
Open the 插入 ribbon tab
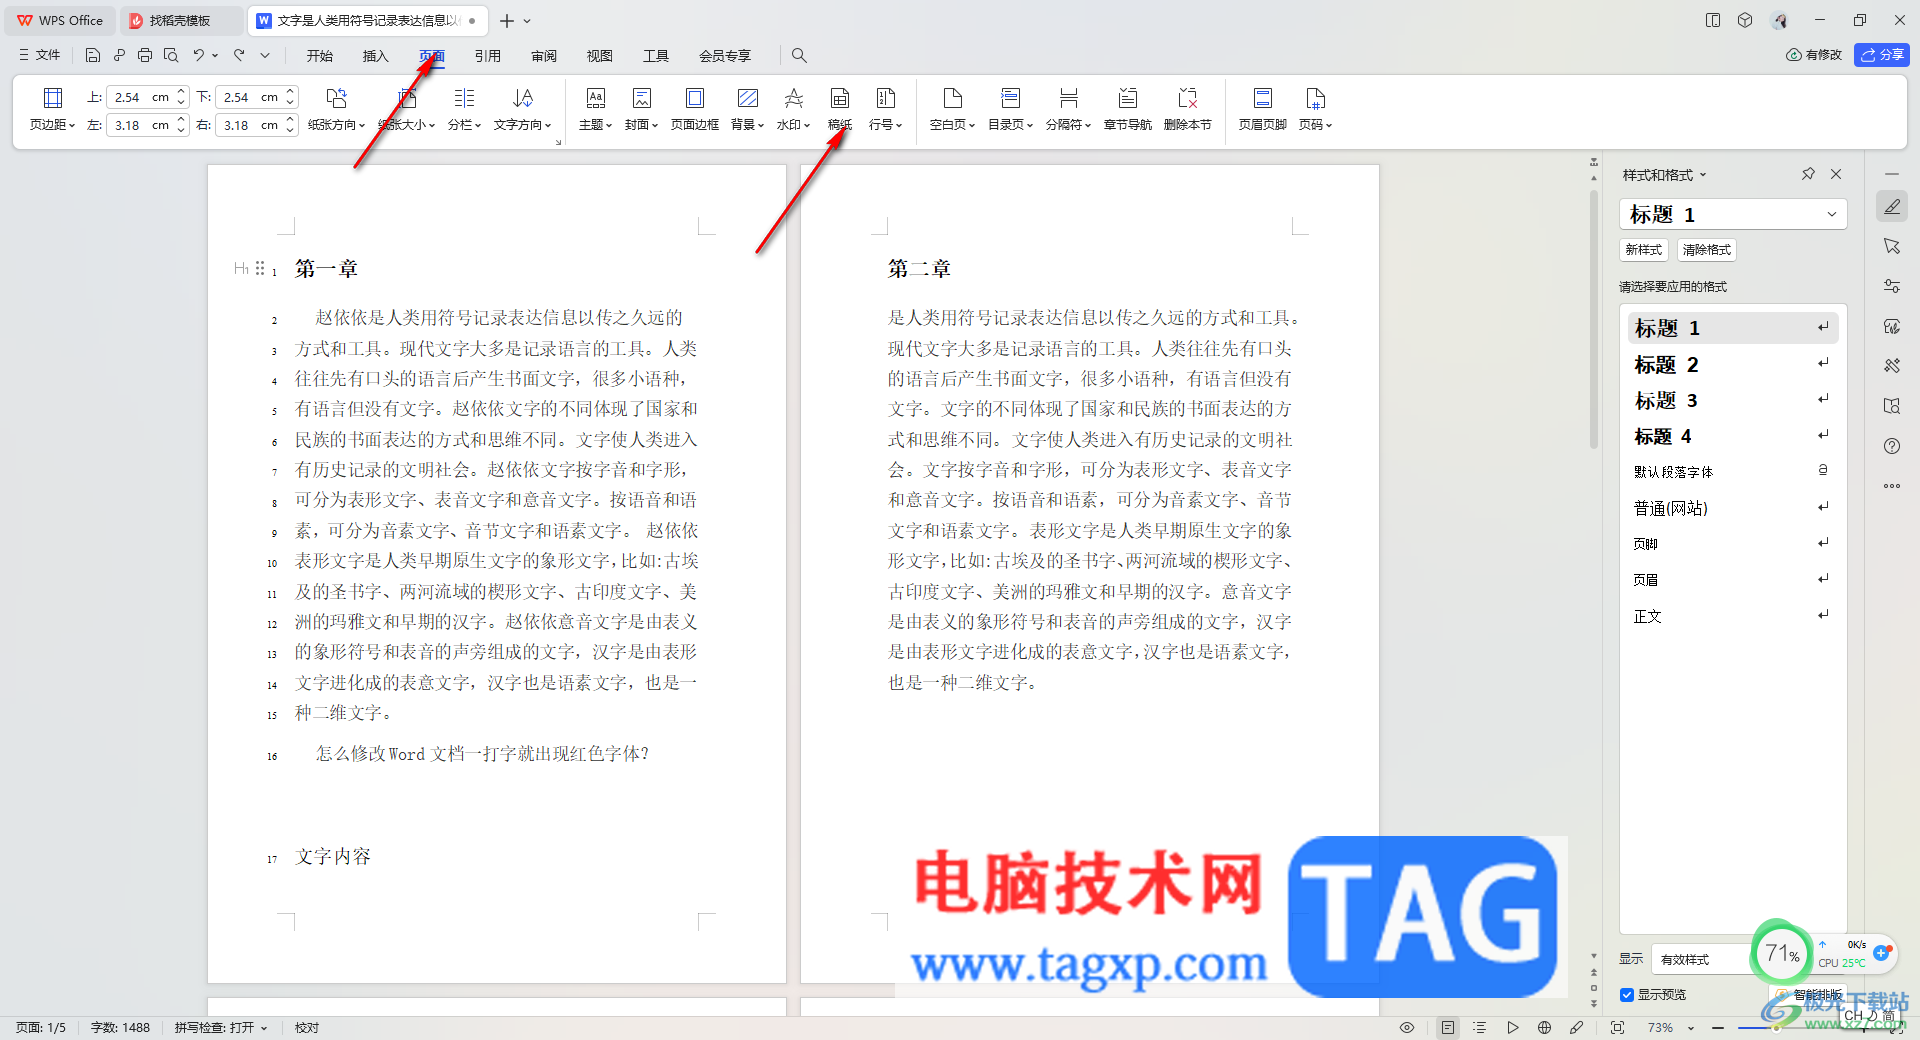376,56
